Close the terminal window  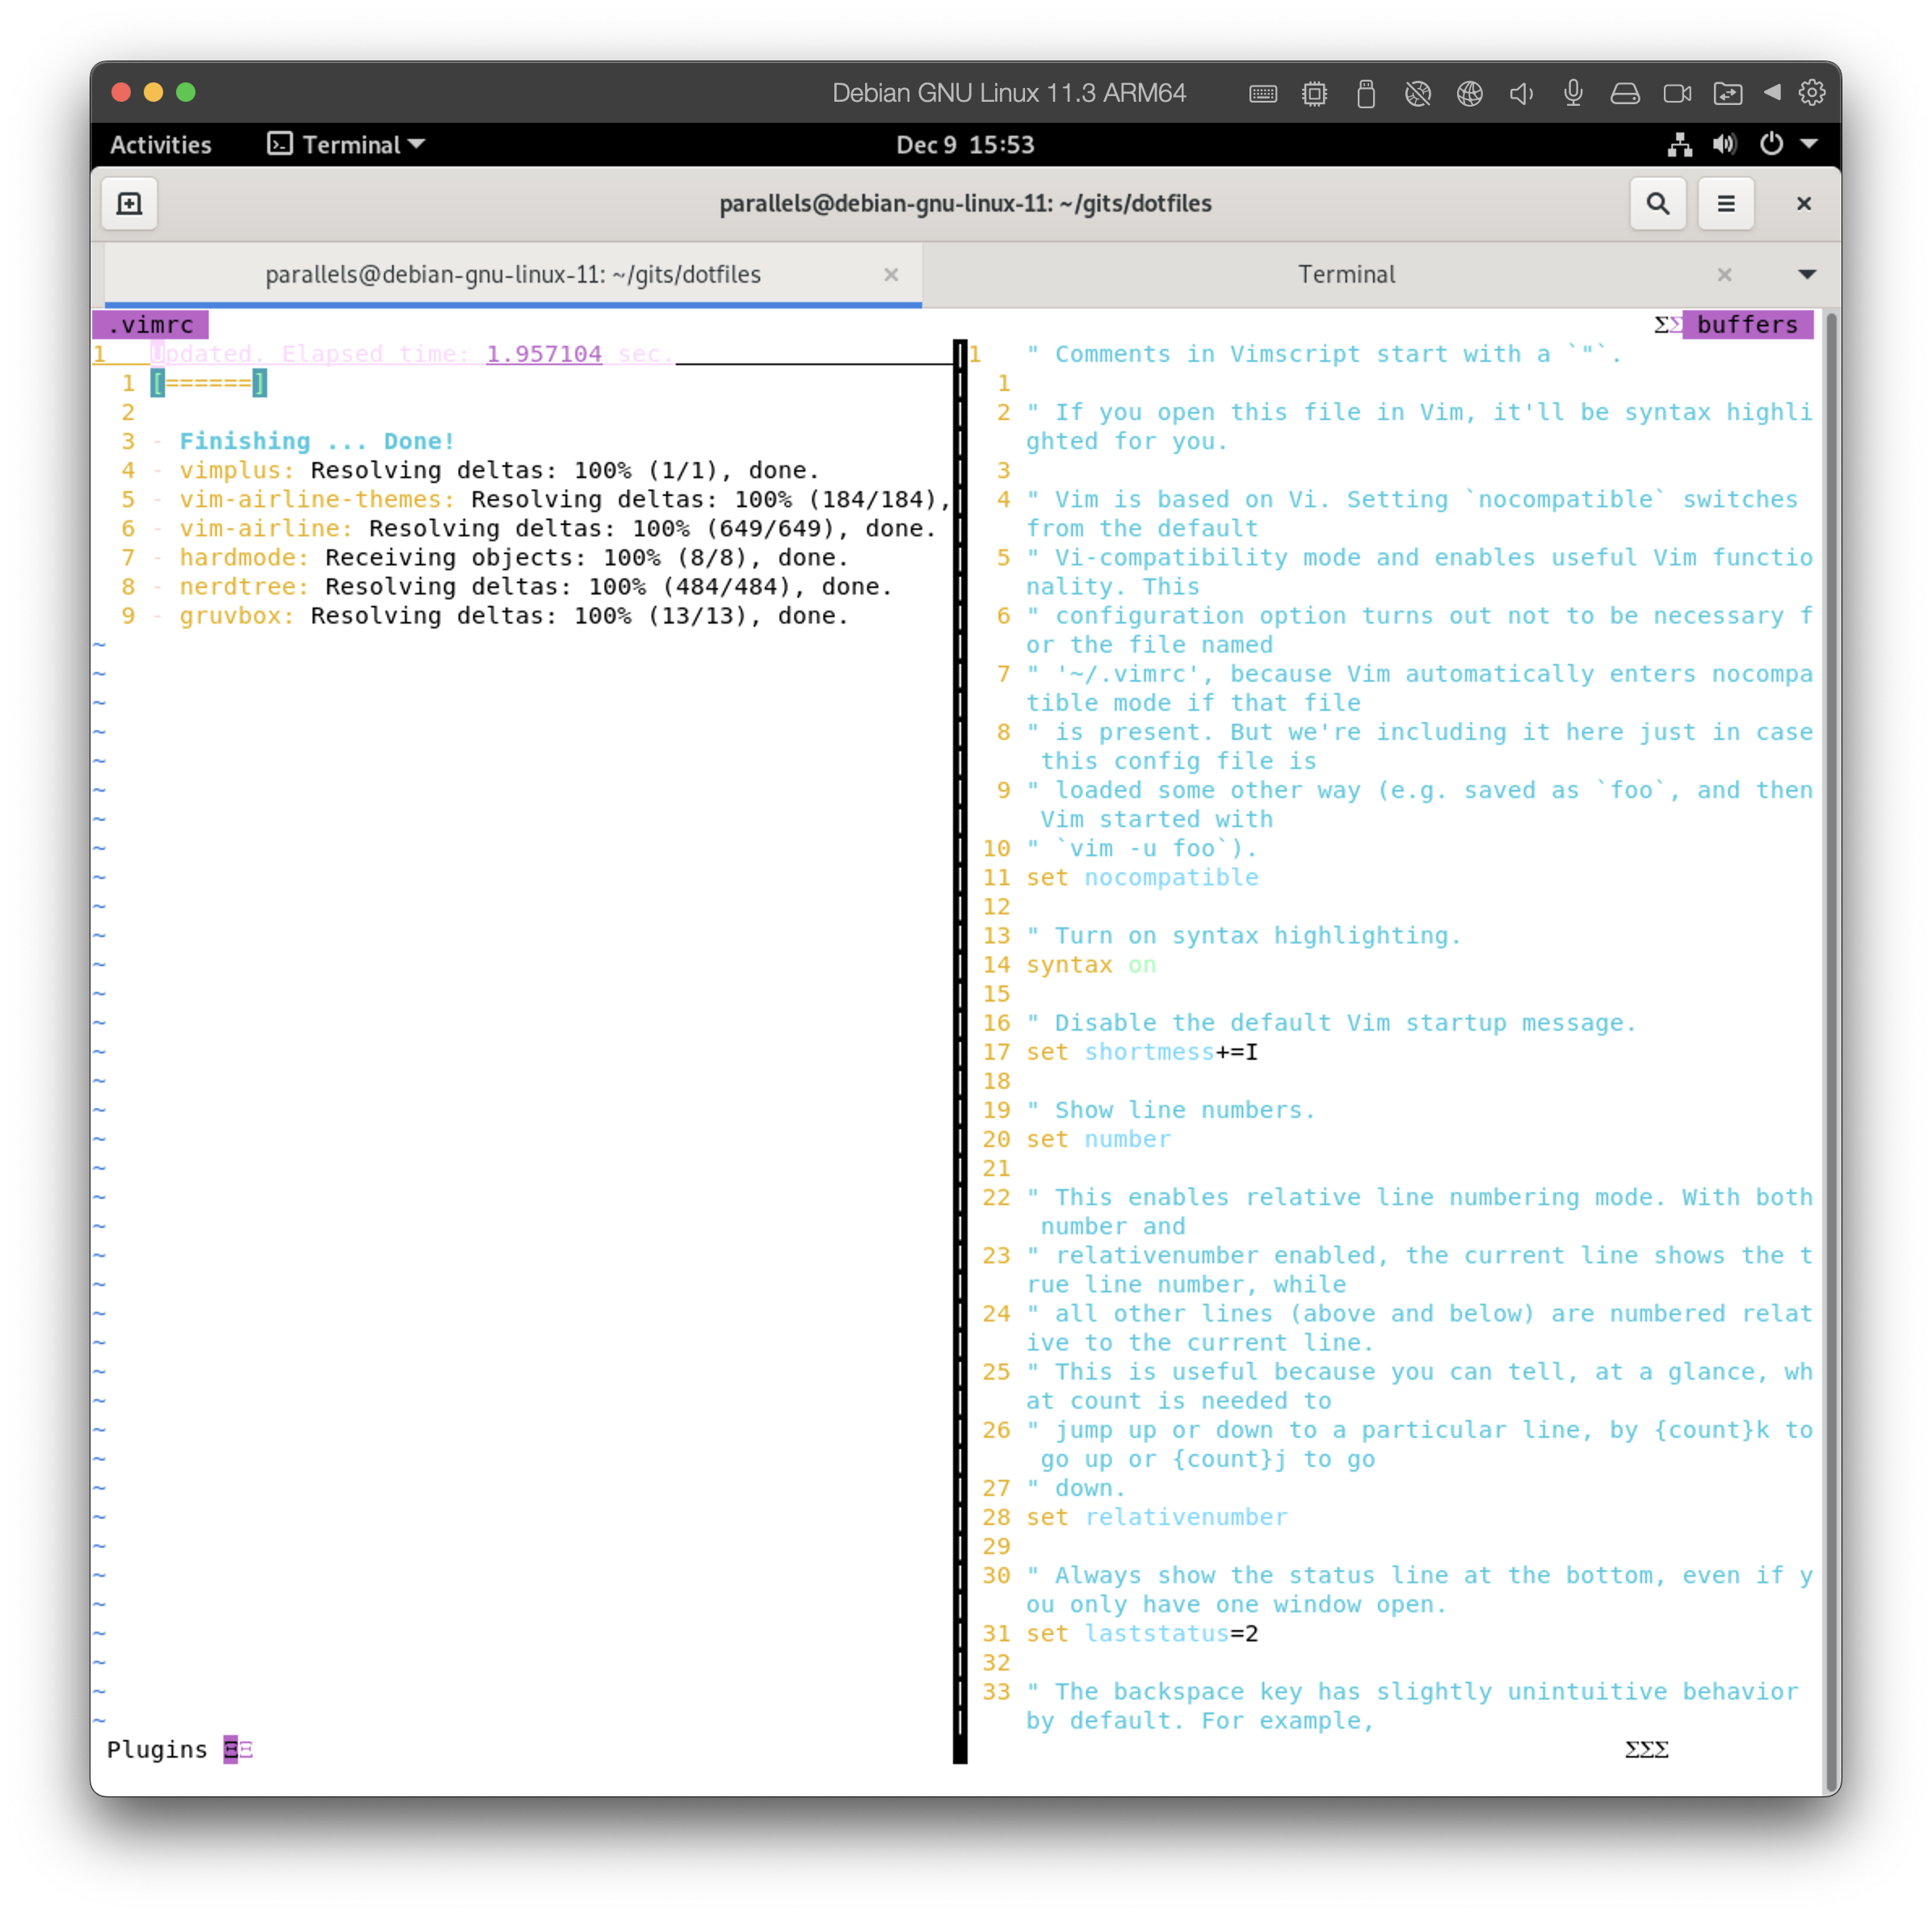1803,204
